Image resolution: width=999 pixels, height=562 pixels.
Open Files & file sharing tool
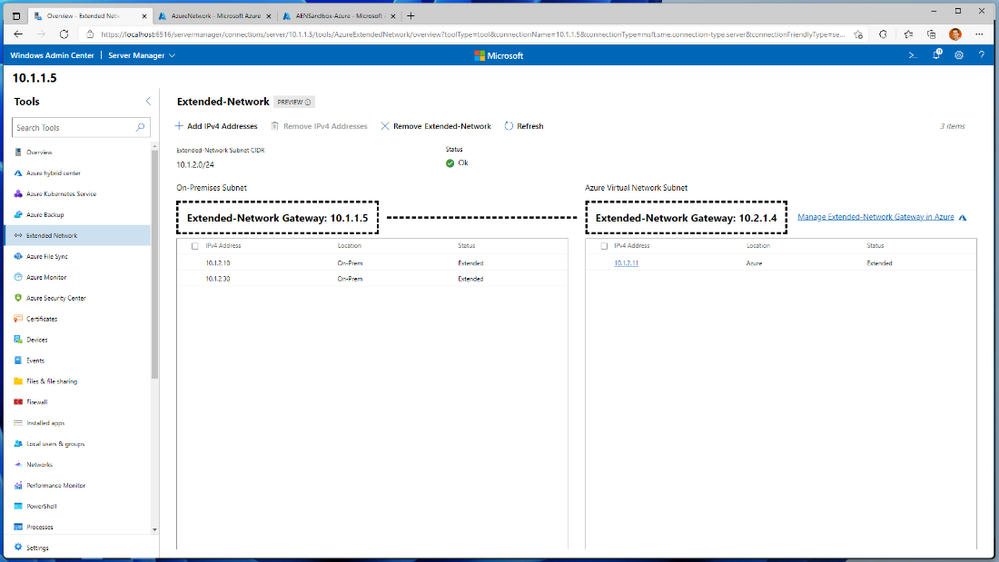[51, 381]
